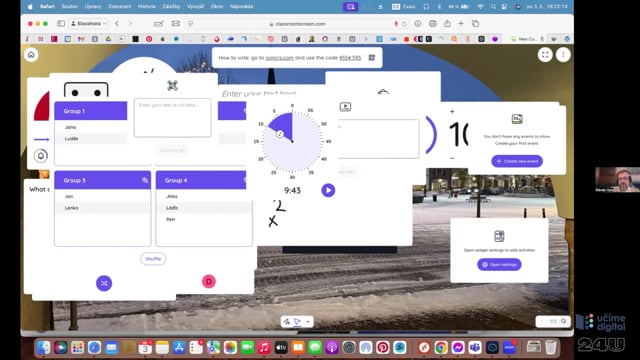Select the pointer tool in bottom toolbar
This screenshot has width=640, height=360.
297,322
